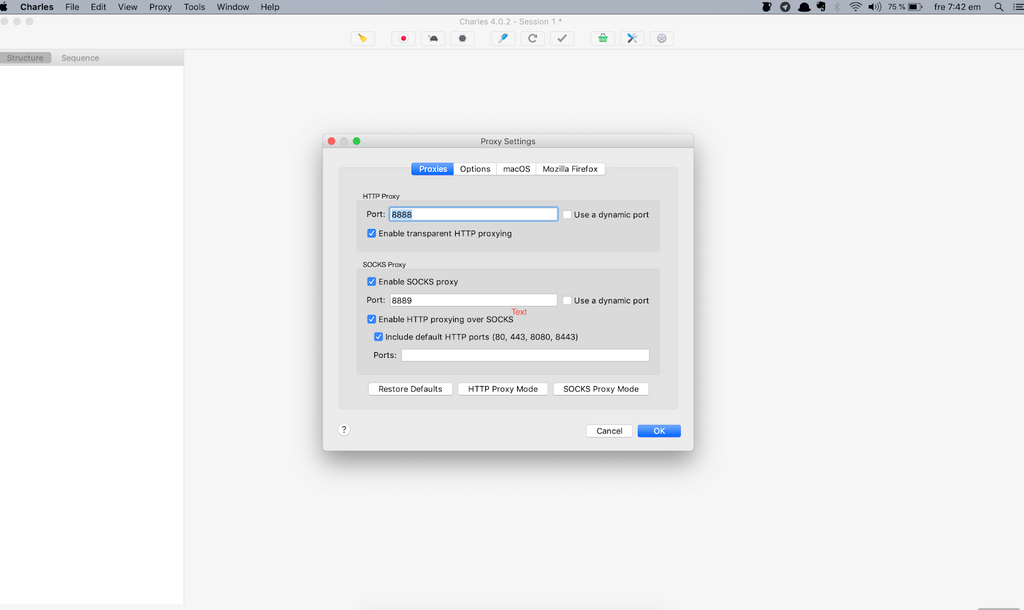Open the Notification Center list icon

tap(1018, 7)
